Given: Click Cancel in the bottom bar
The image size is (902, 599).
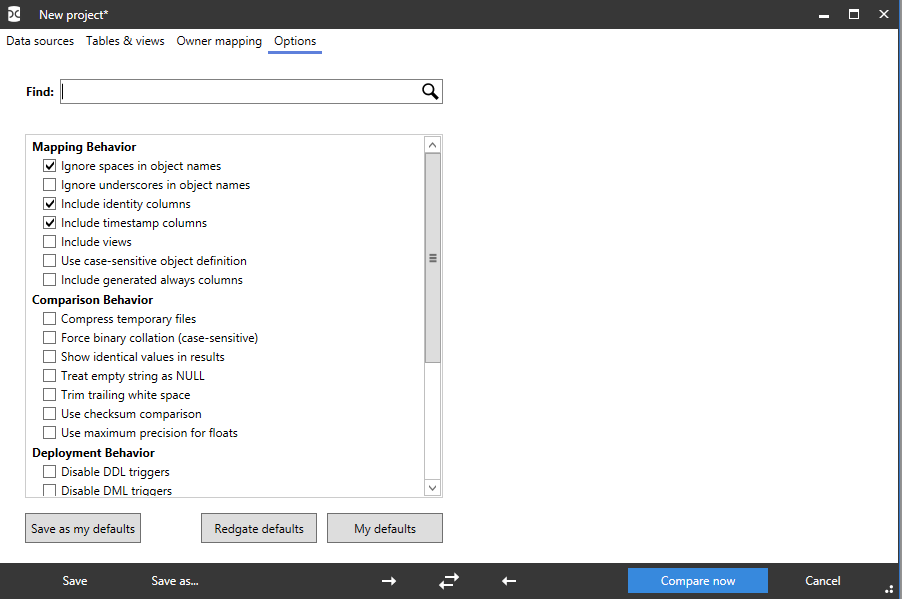Looking at the screenshot, I should (x=823, y=581).
